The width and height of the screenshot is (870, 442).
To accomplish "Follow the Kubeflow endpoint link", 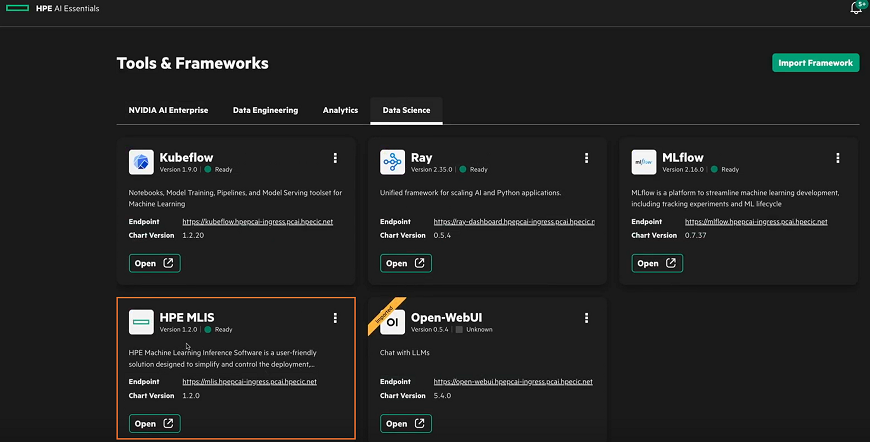I will pos(257,222).
